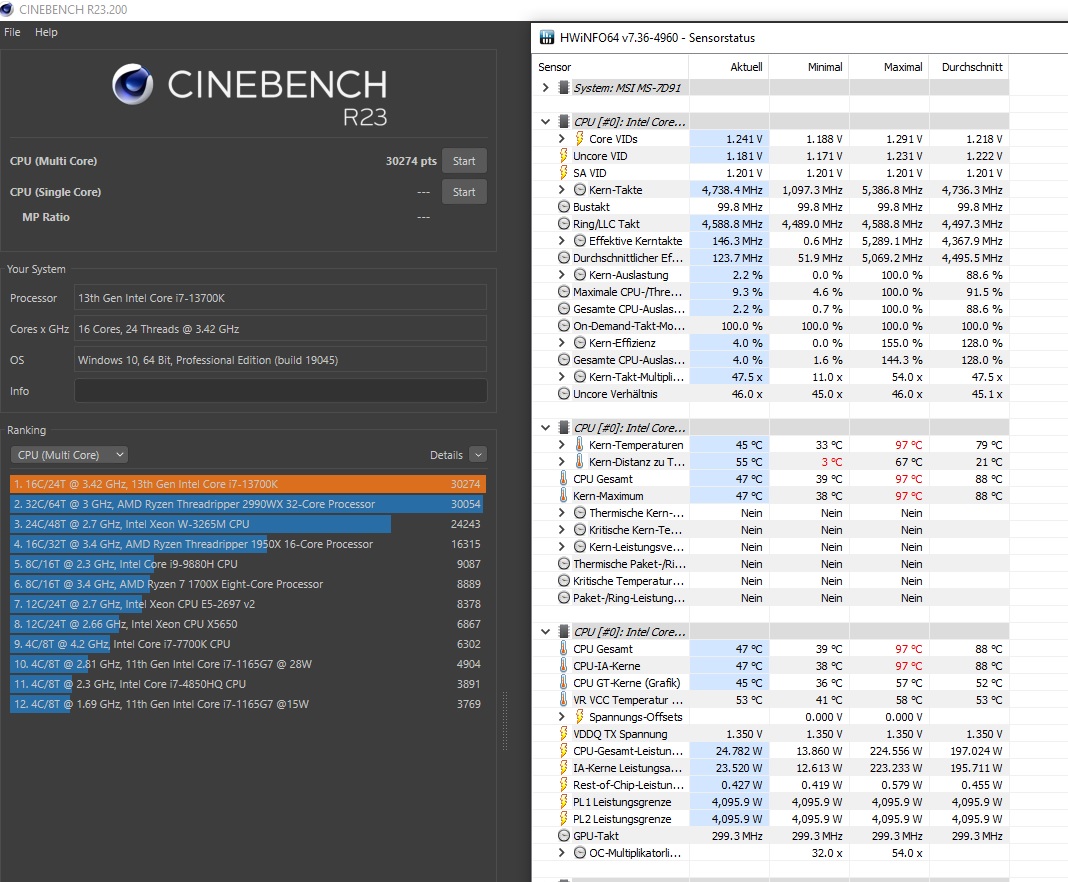
Task: Click the Durchschnitt column header
Action: 969,67
